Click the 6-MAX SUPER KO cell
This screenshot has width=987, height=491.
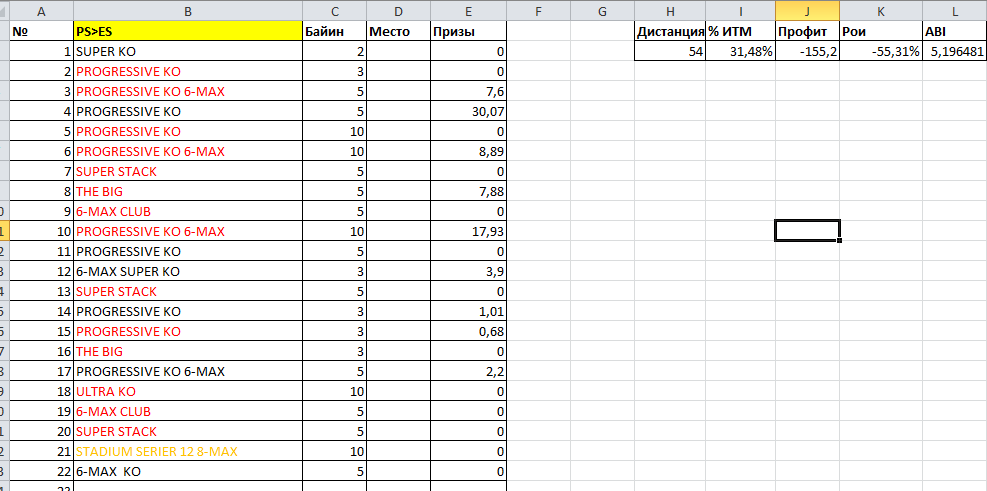pos(188,271)
